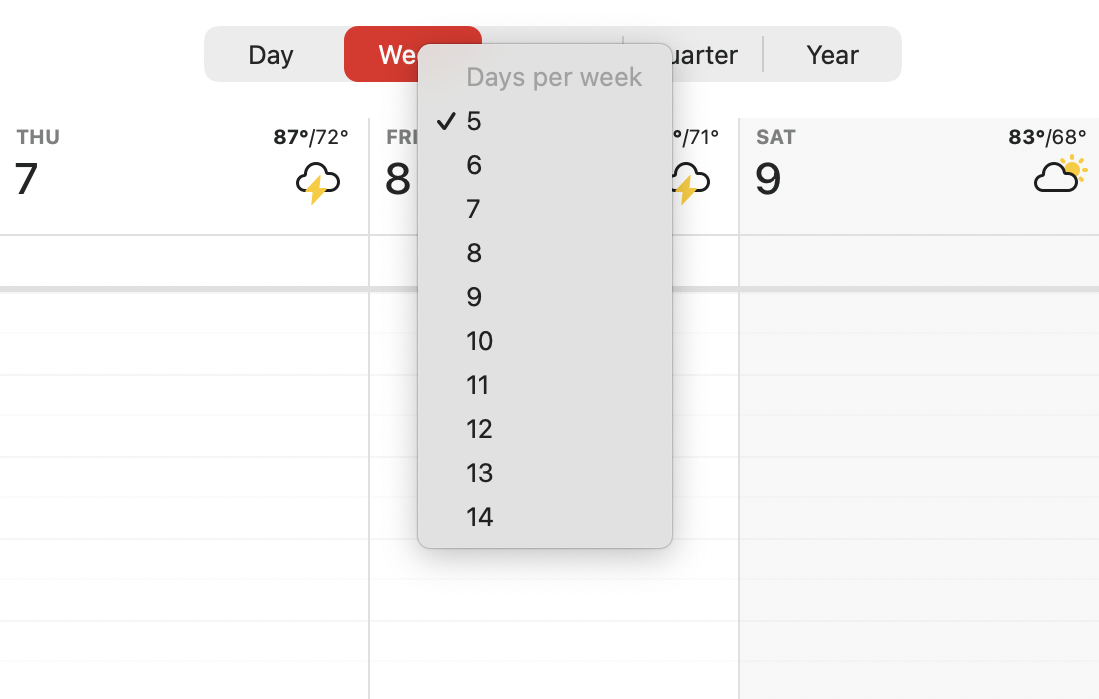
Task: Click Thursday's 87°/72° temperature forecast
Action: pos(311,137)
